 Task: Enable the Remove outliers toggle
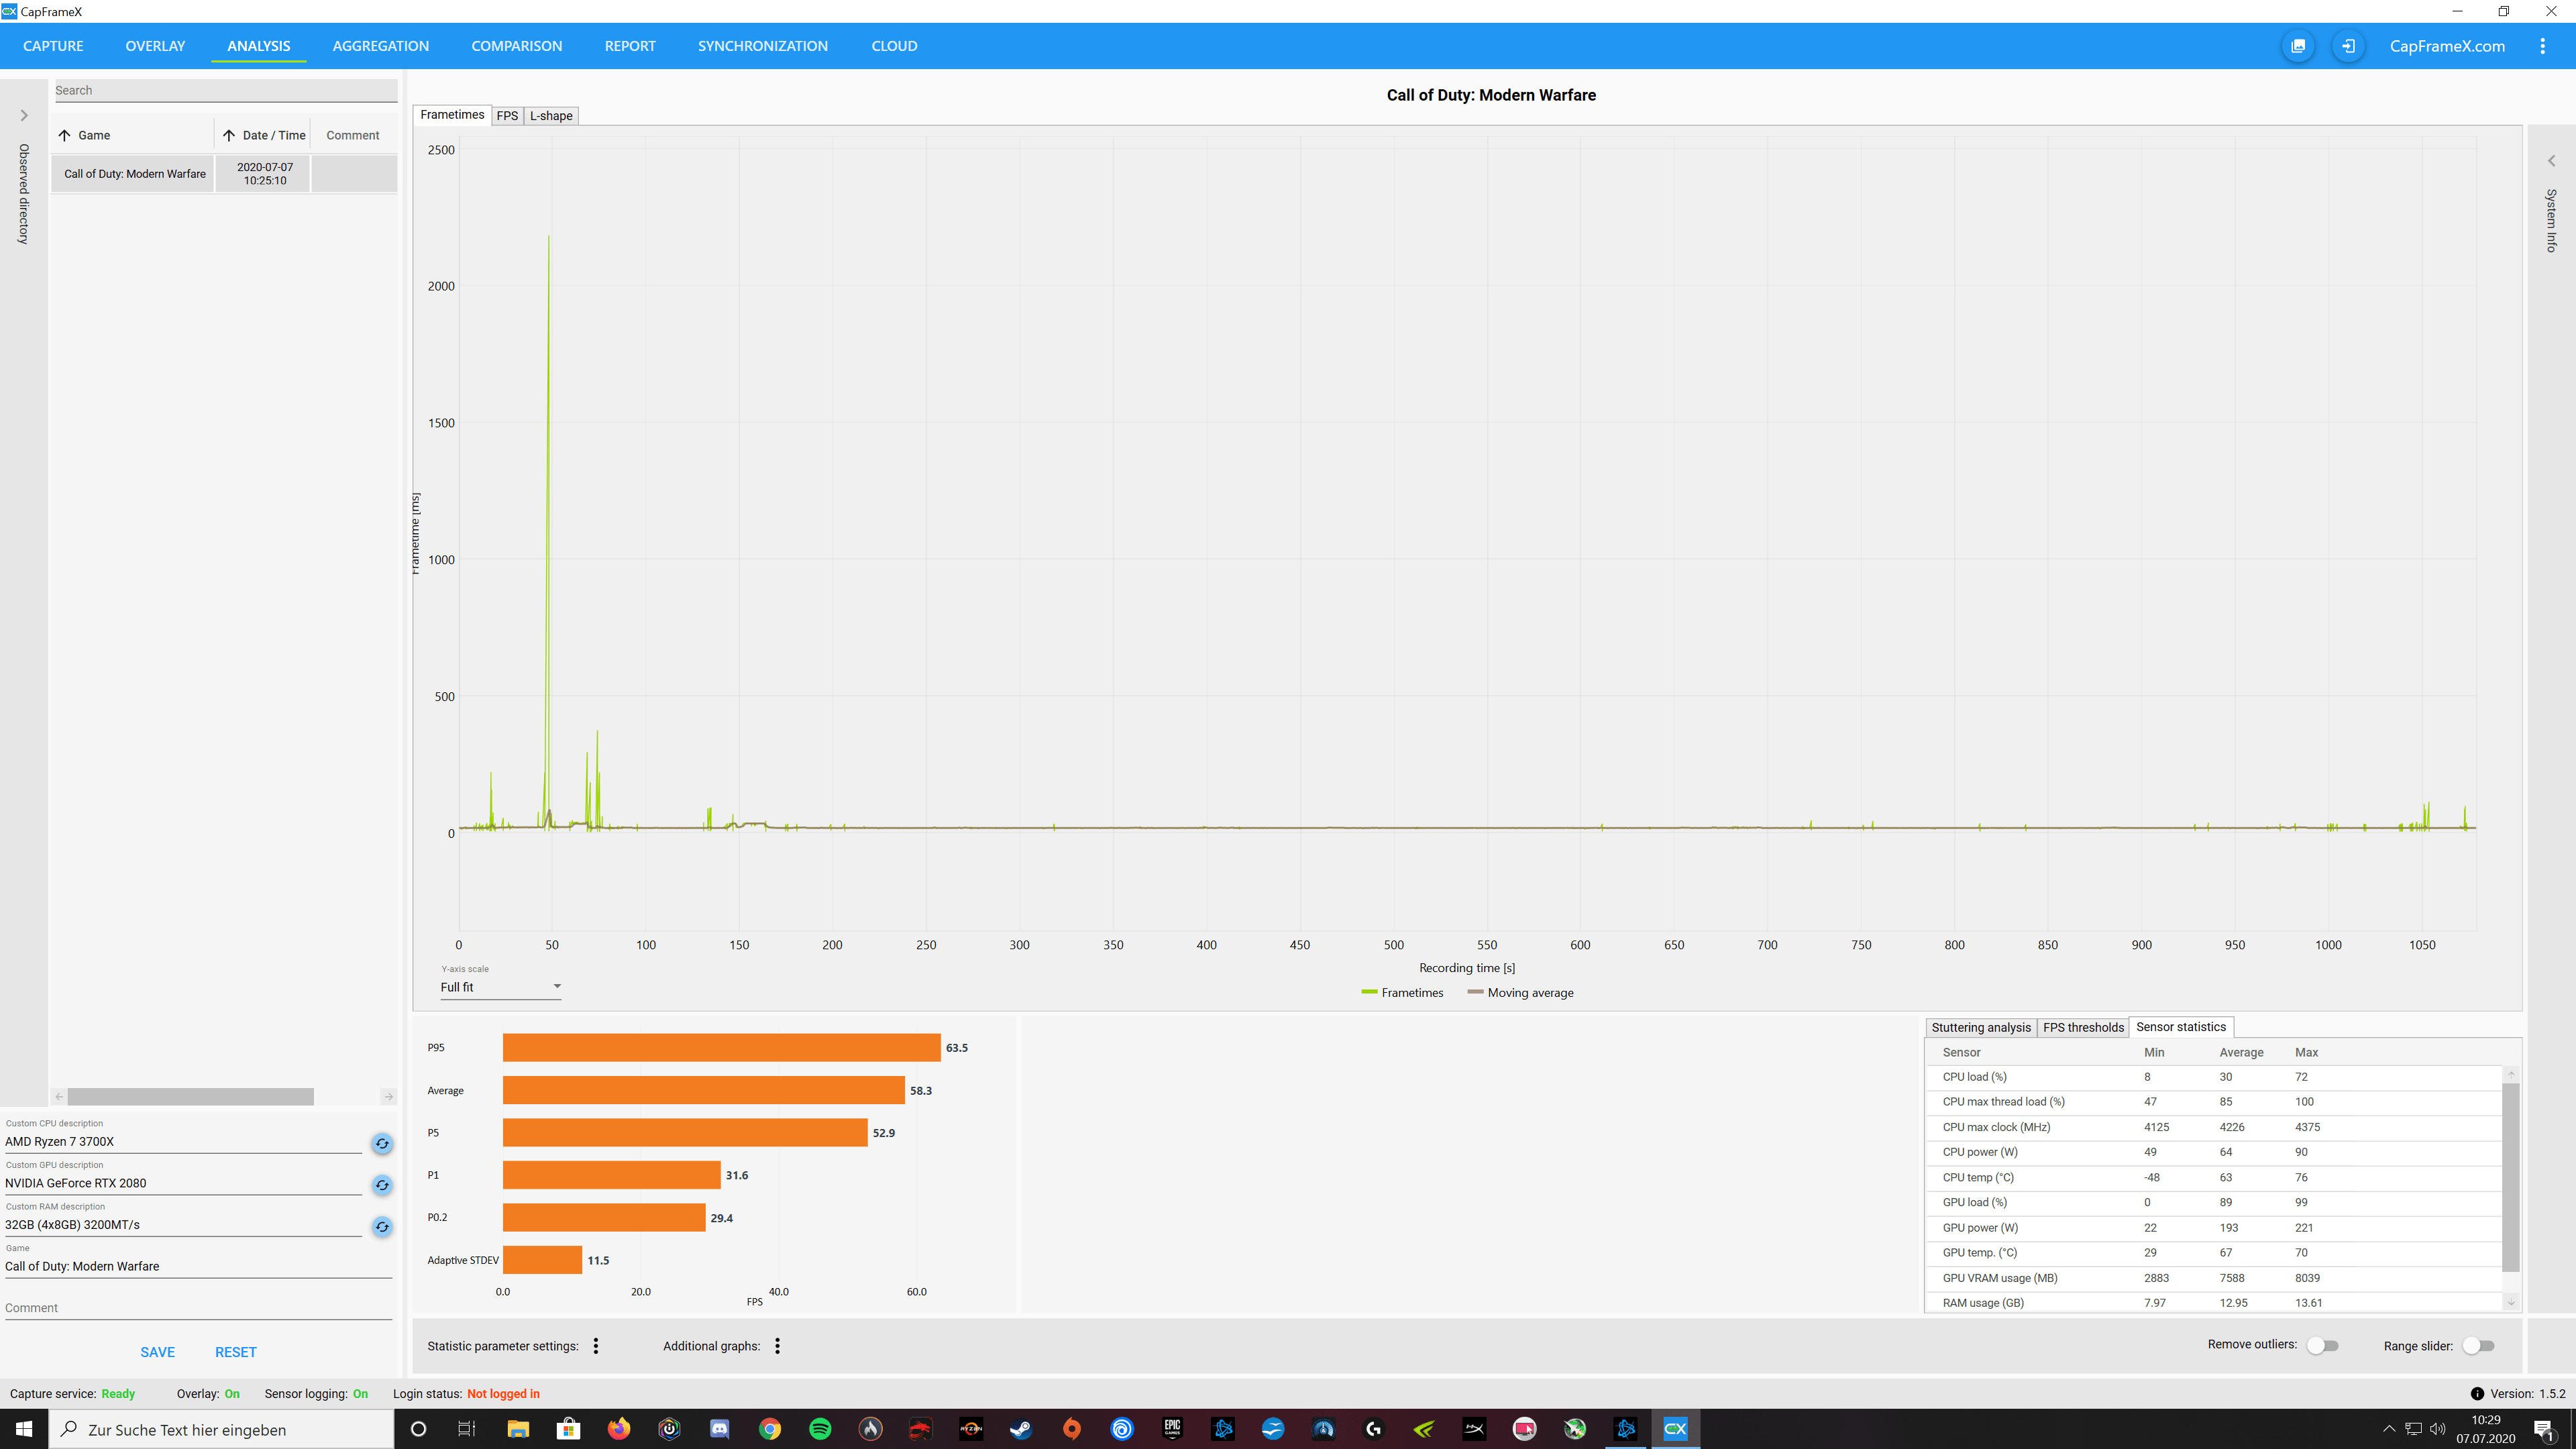pyautogui.click(x=2322, y=1346)
